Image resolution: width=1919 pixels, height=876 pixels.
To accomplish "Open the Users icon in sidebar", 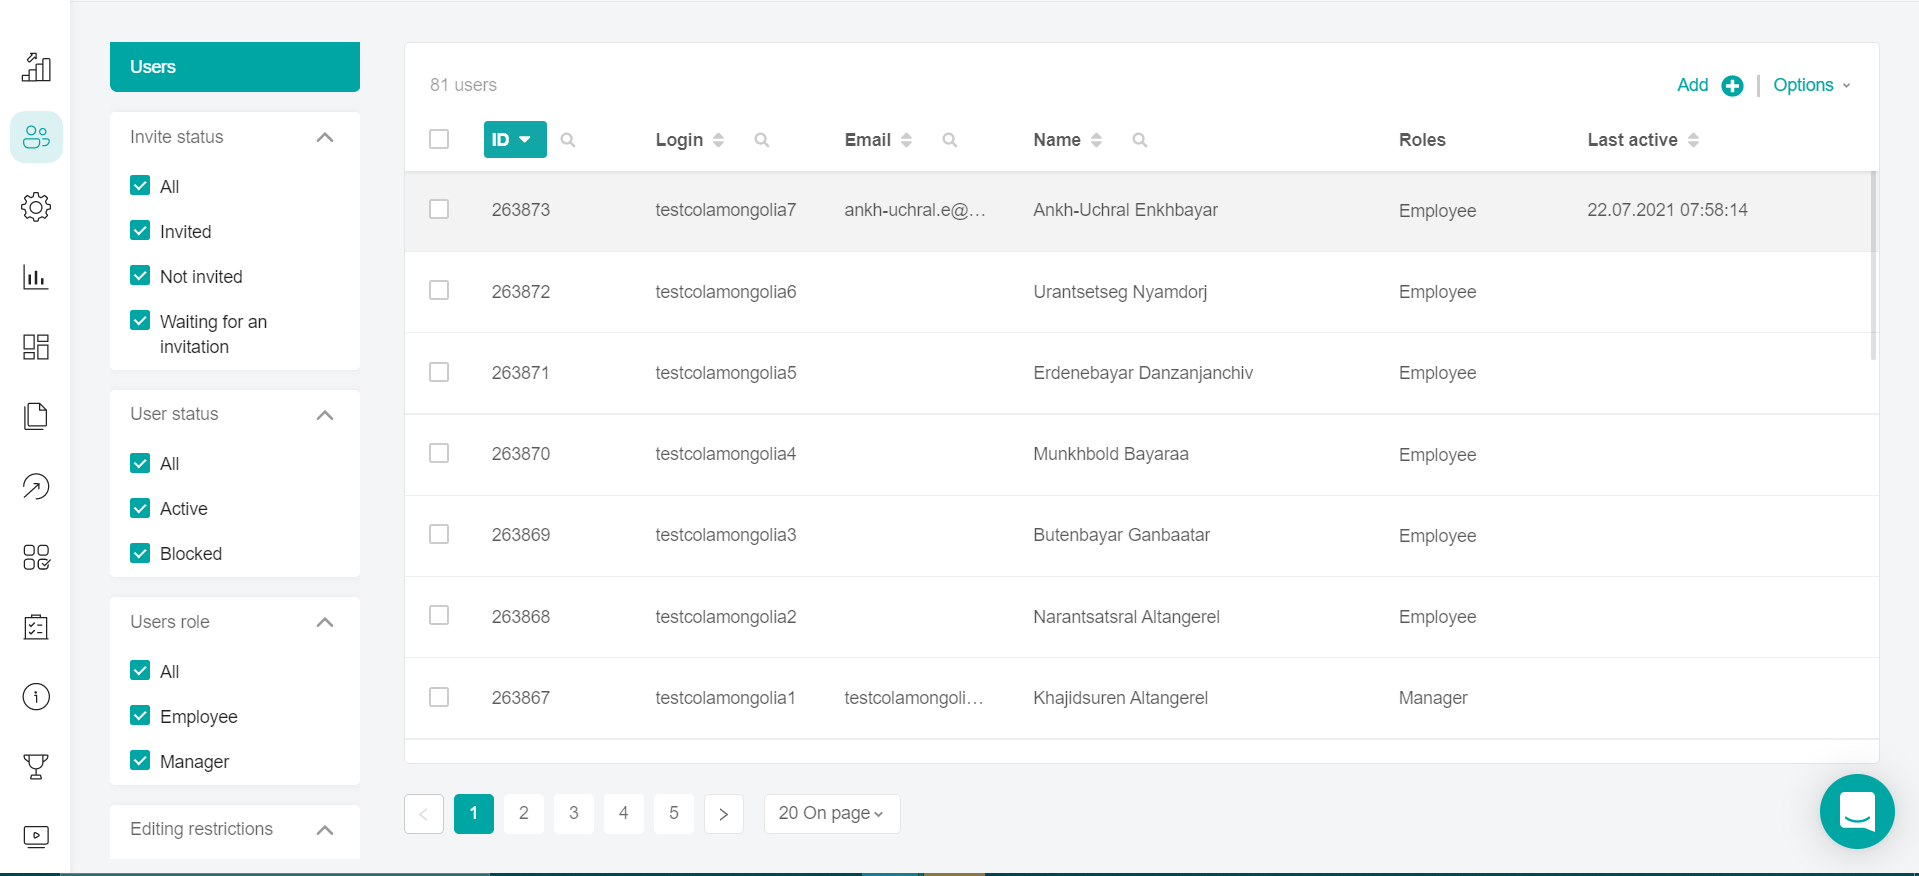I will pyautogui.click(x=36, y=137).
